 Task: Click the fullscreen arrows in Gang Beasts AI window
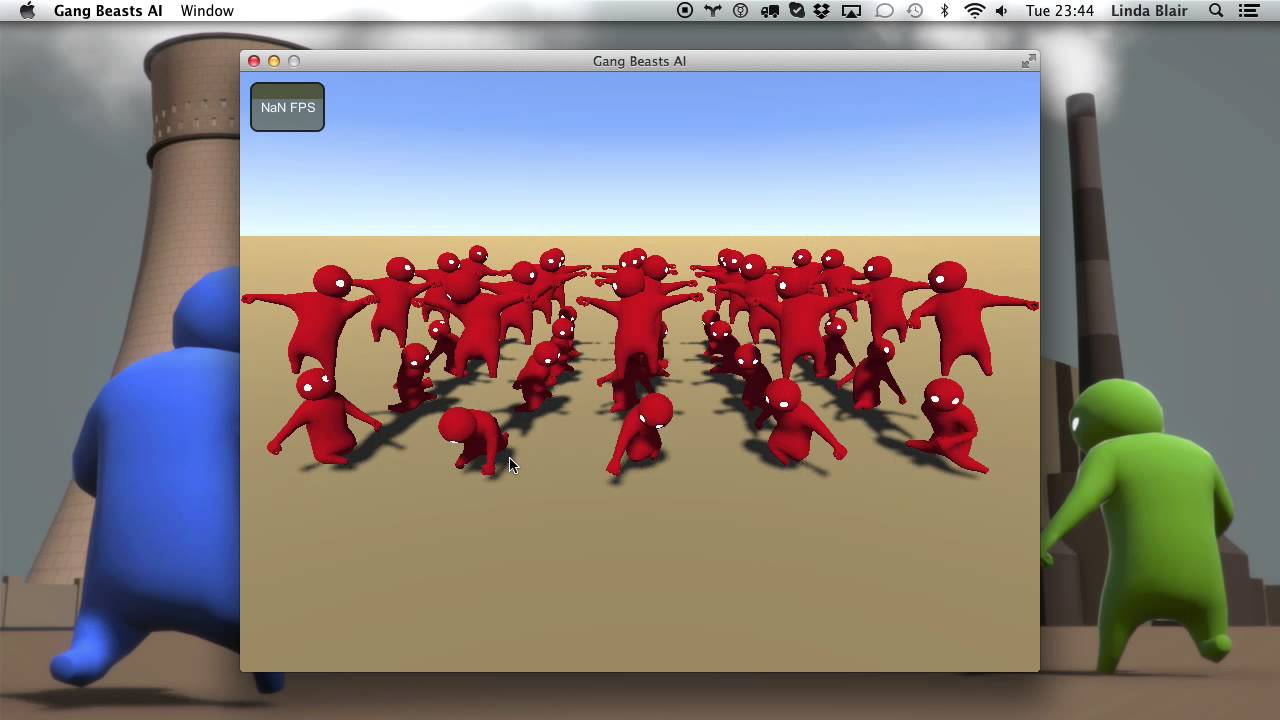click(x=1028, y=61)
